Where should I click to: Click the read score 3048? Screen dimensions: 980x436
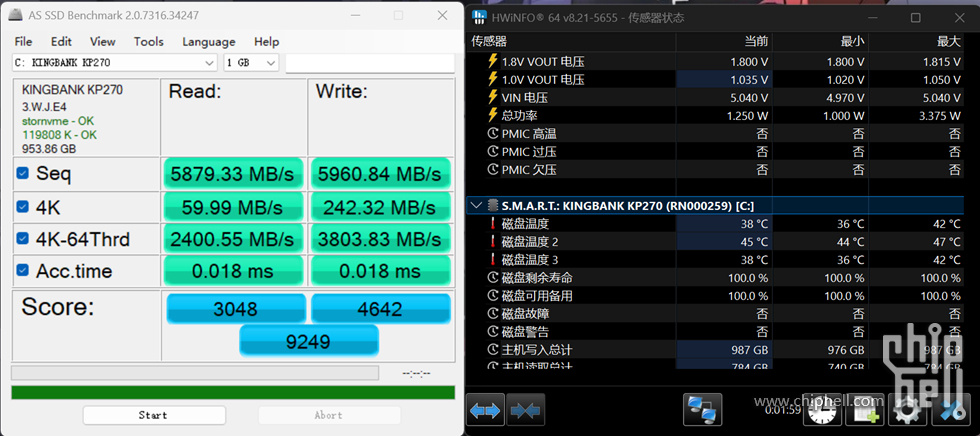236,309
